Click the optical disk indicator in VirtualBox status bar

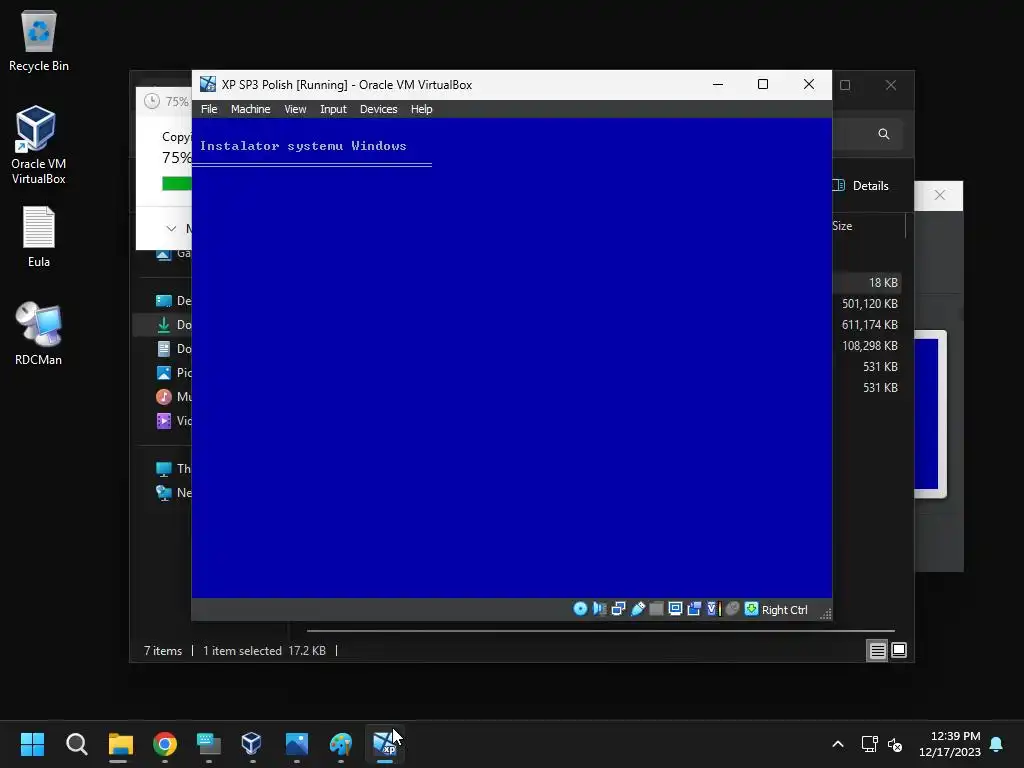coord(580,609)
